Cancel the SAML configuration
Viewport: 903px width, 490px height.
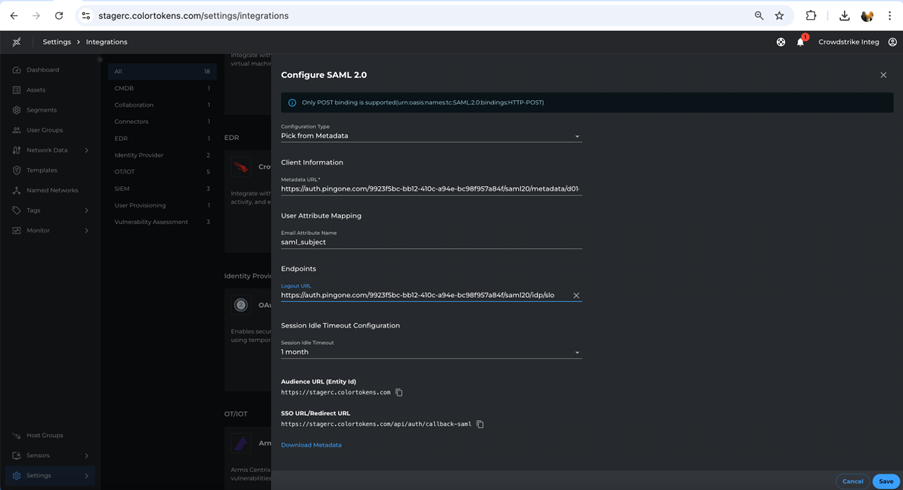[x=852, y=481]
